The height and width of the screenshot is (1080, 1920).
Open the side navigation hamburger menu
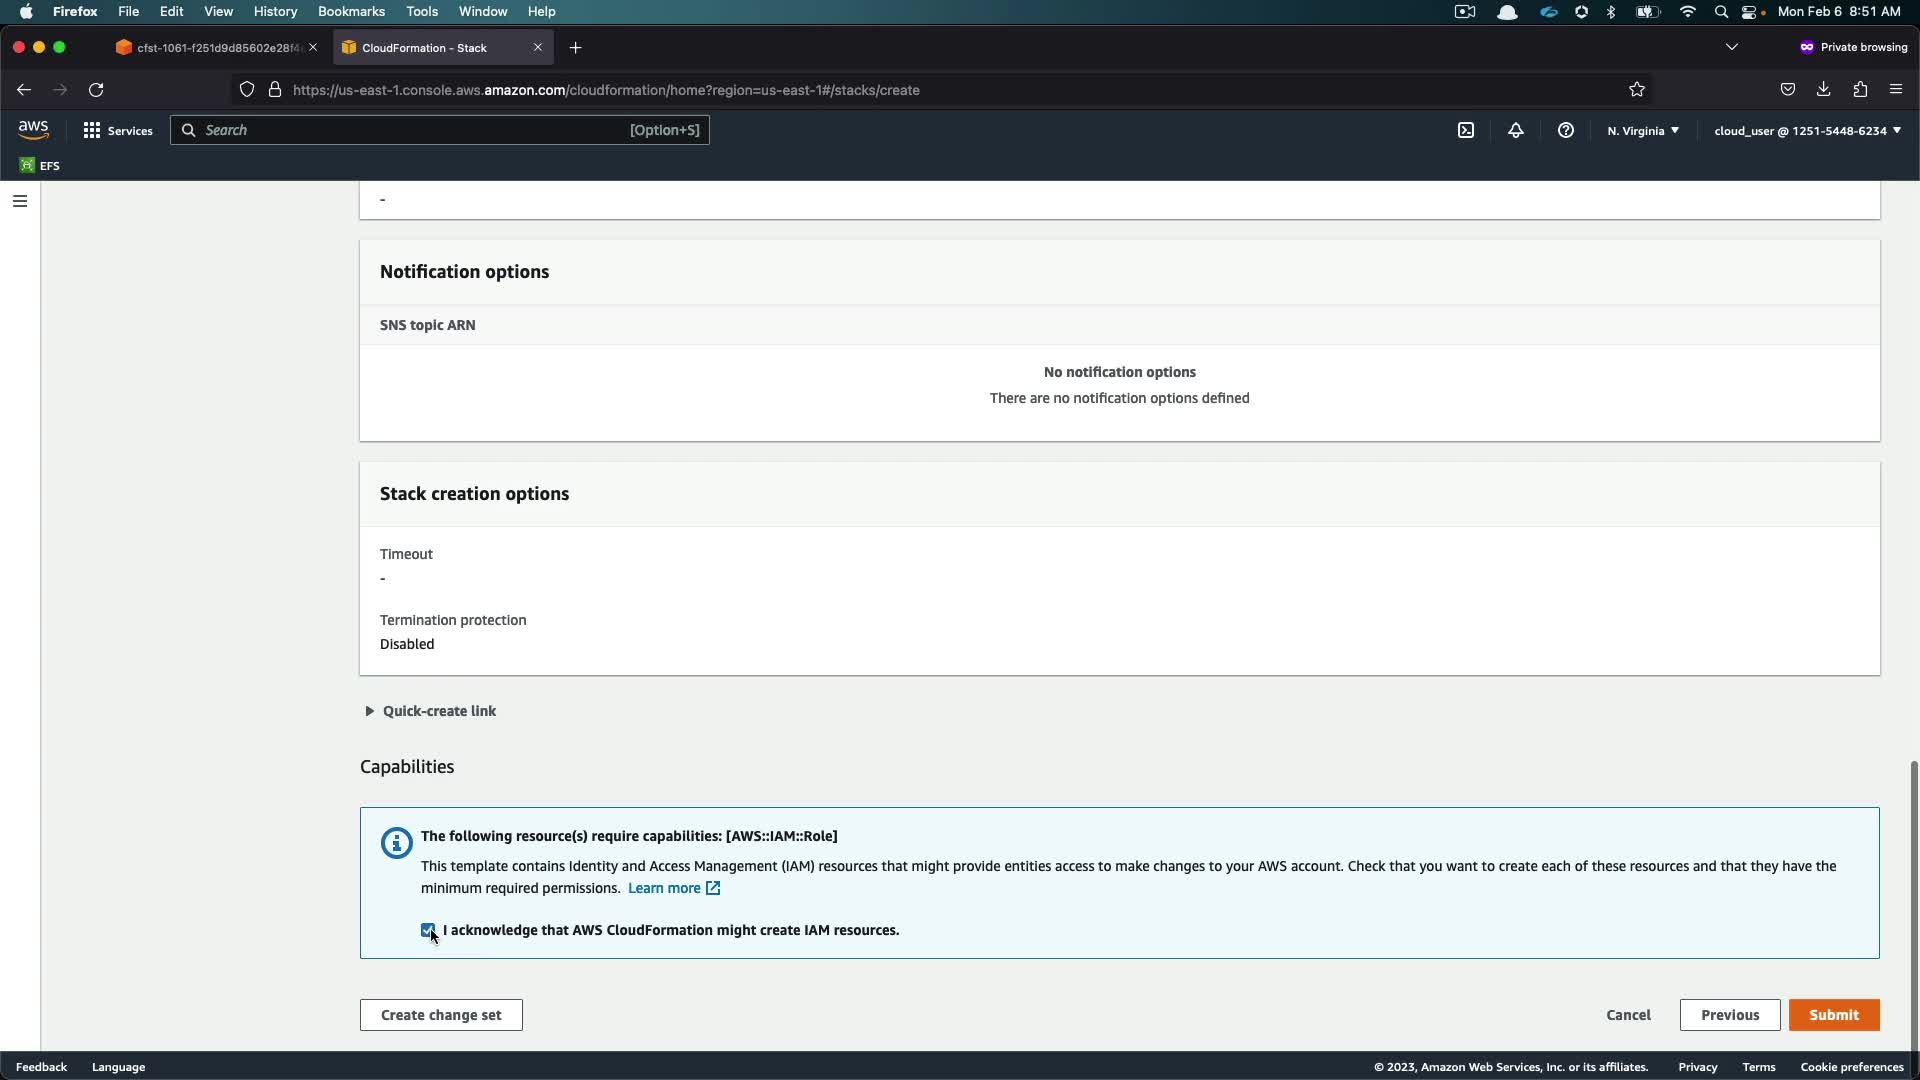click(20, 201)
